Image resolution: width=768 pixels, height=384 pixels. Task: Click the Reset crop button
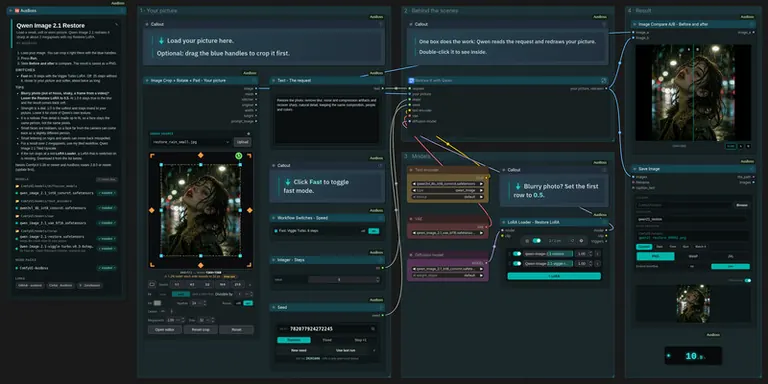click(x=200, y=330)
